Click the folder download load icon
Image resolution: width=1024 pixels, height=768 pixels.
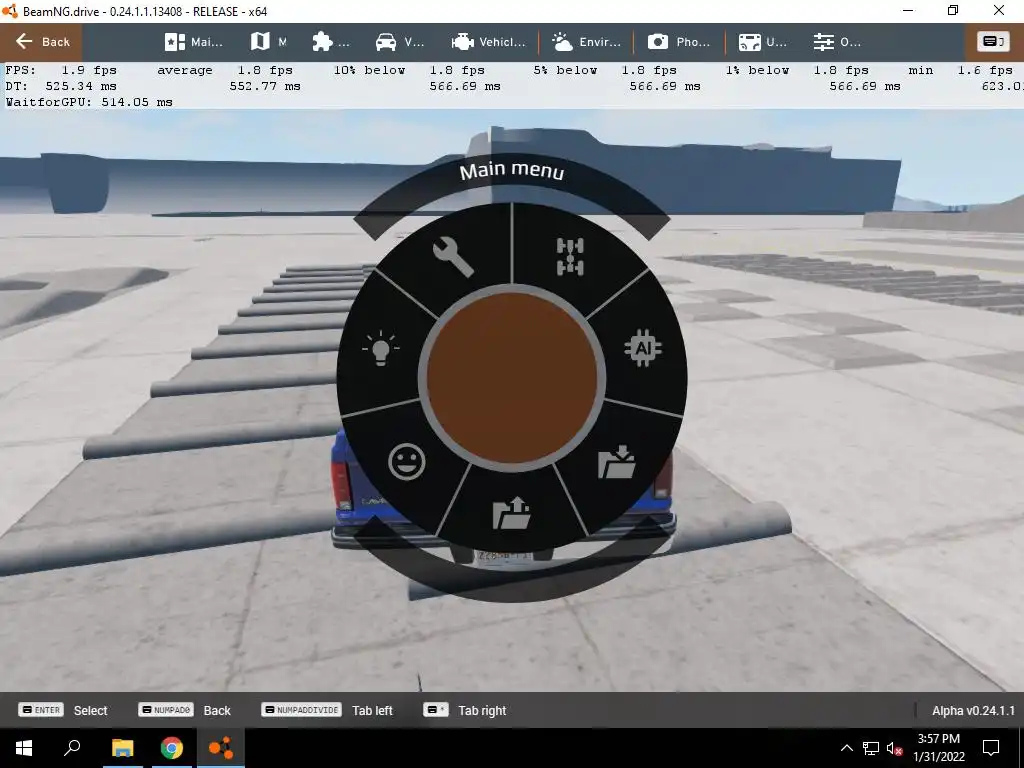[x=616, y=462]
